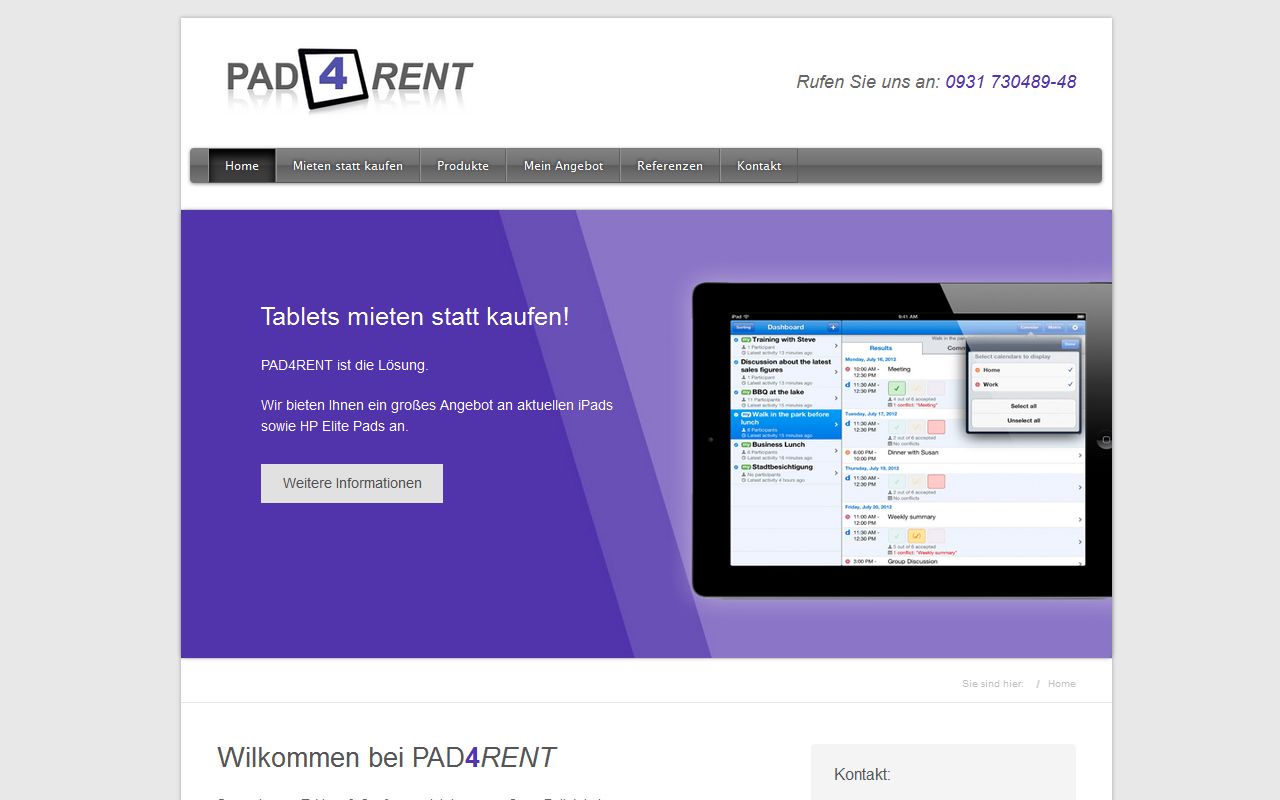Click the Home breadcrumb link
Screen dimensions: 1280x800
click(1062, 684)
